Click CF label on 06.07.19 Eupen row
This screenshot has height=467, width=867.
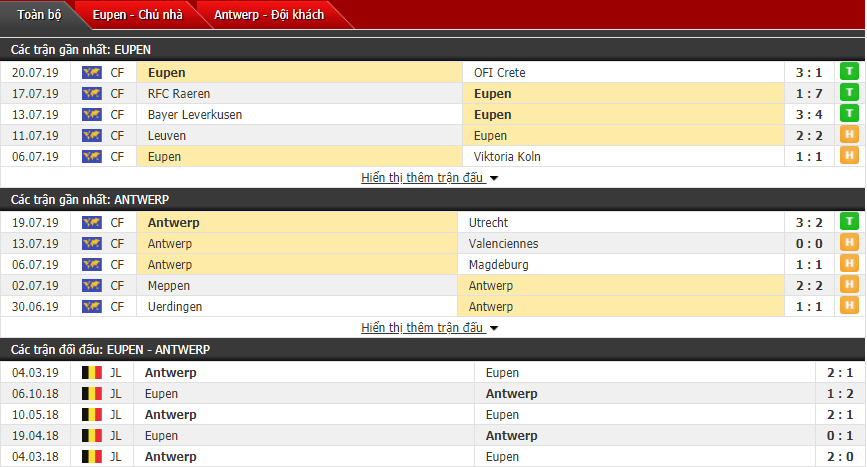pos(117,156)
